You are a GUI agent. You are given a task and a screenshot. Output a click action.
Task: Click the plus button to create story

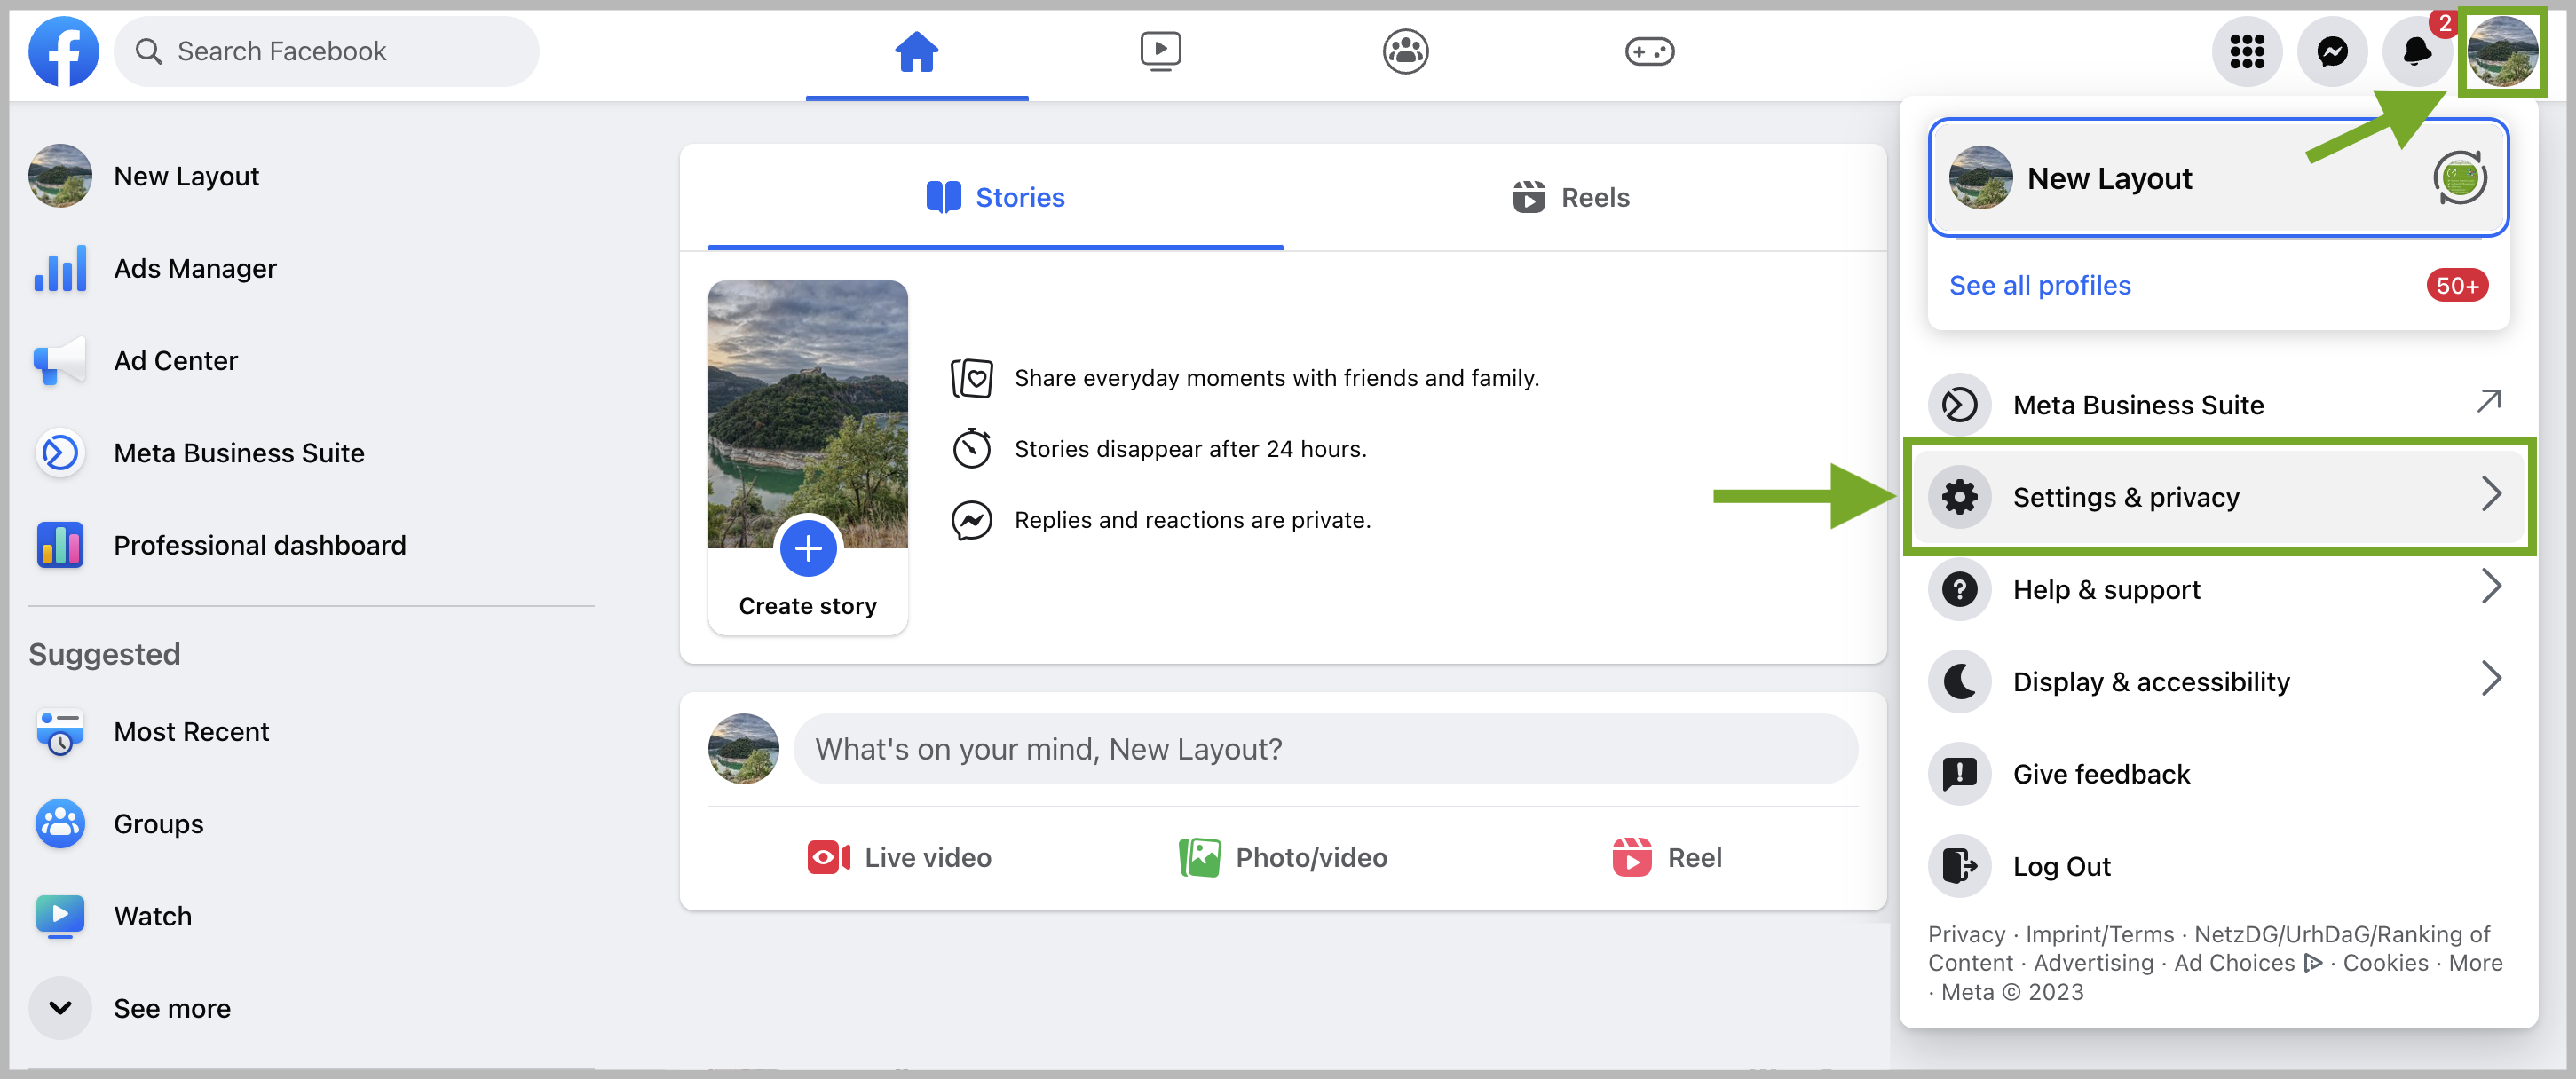tap(807, 547)
